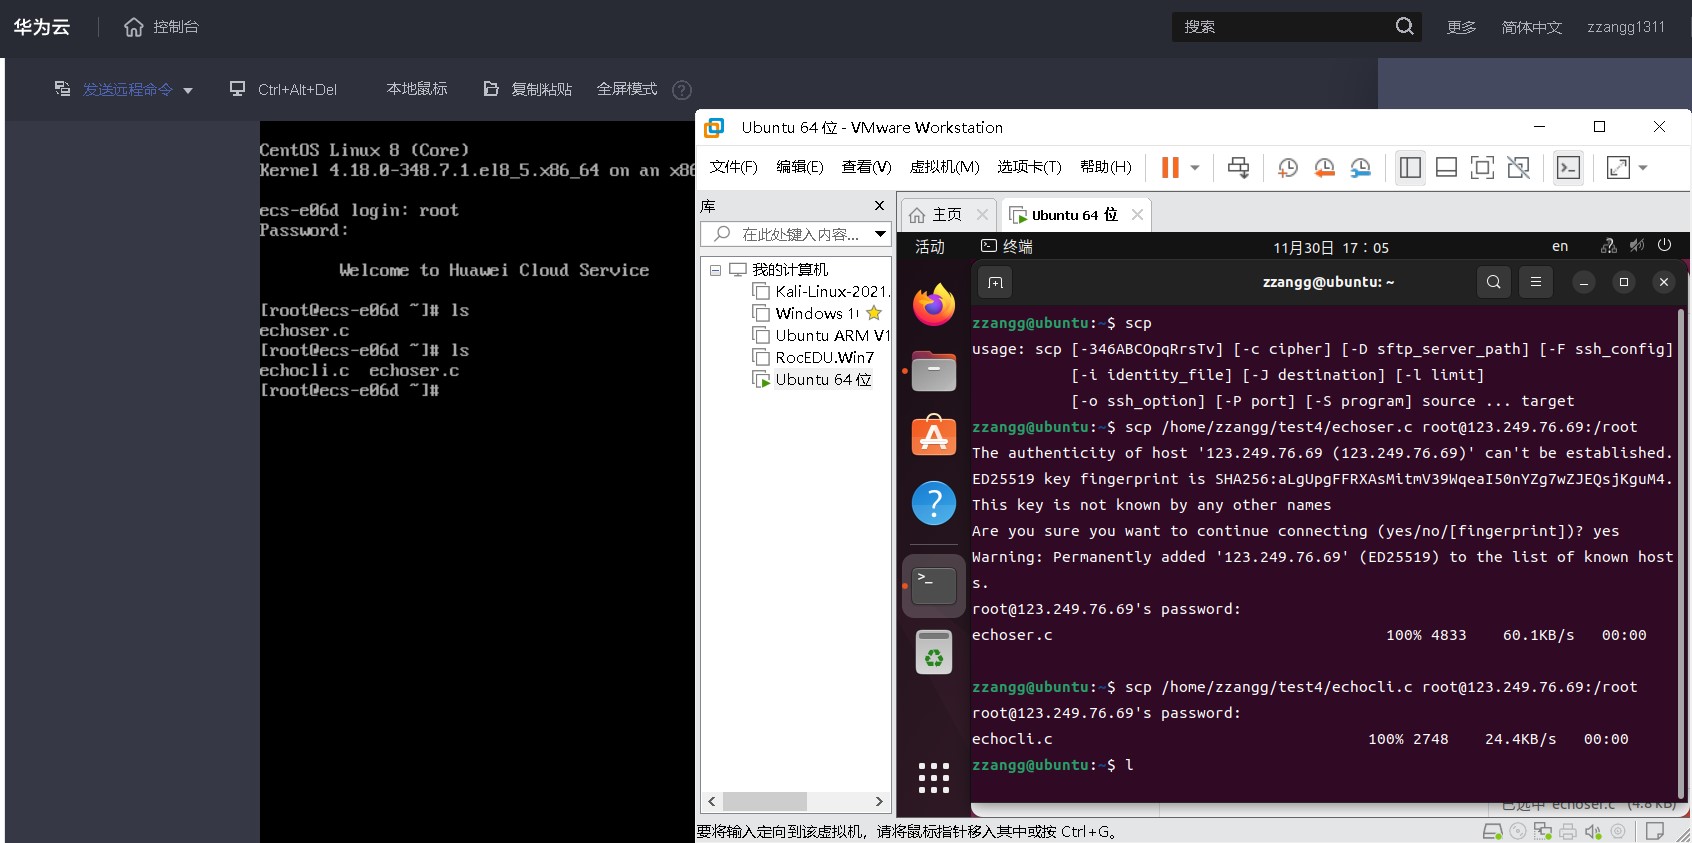Click Ctrl+Alt+Del in Huawei console toolbar
Viewport: 1692px width, 843px height.
pos(283,90)
